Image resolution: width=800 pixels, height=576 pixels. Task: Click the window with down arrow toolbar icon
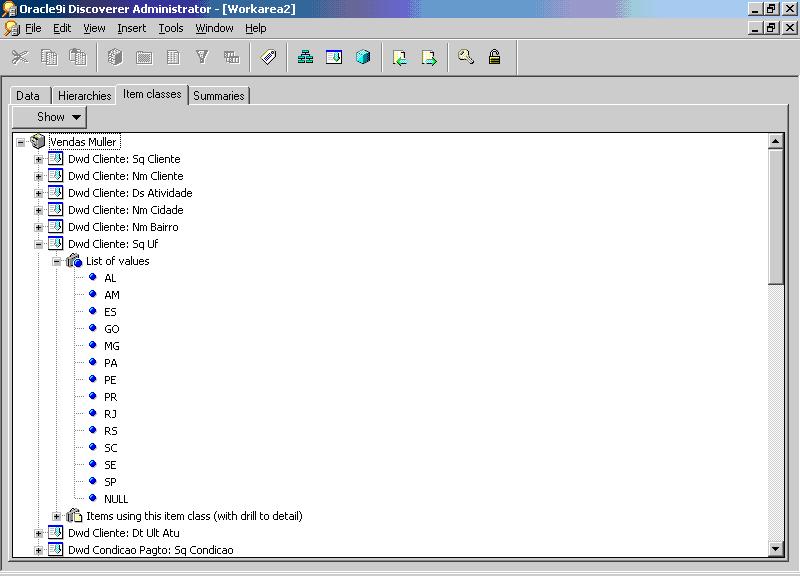[x=334, y=58]
